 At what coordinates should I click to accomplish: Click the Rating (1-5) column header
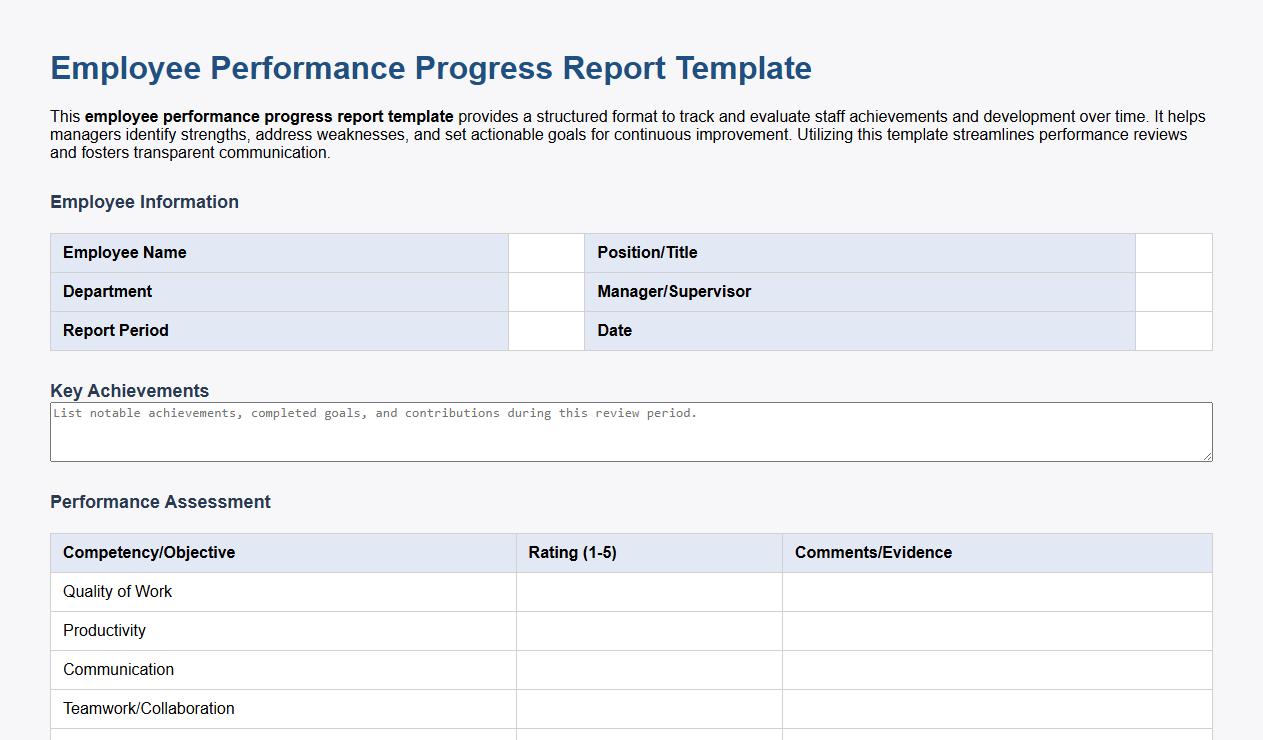[x=573, y=552]
